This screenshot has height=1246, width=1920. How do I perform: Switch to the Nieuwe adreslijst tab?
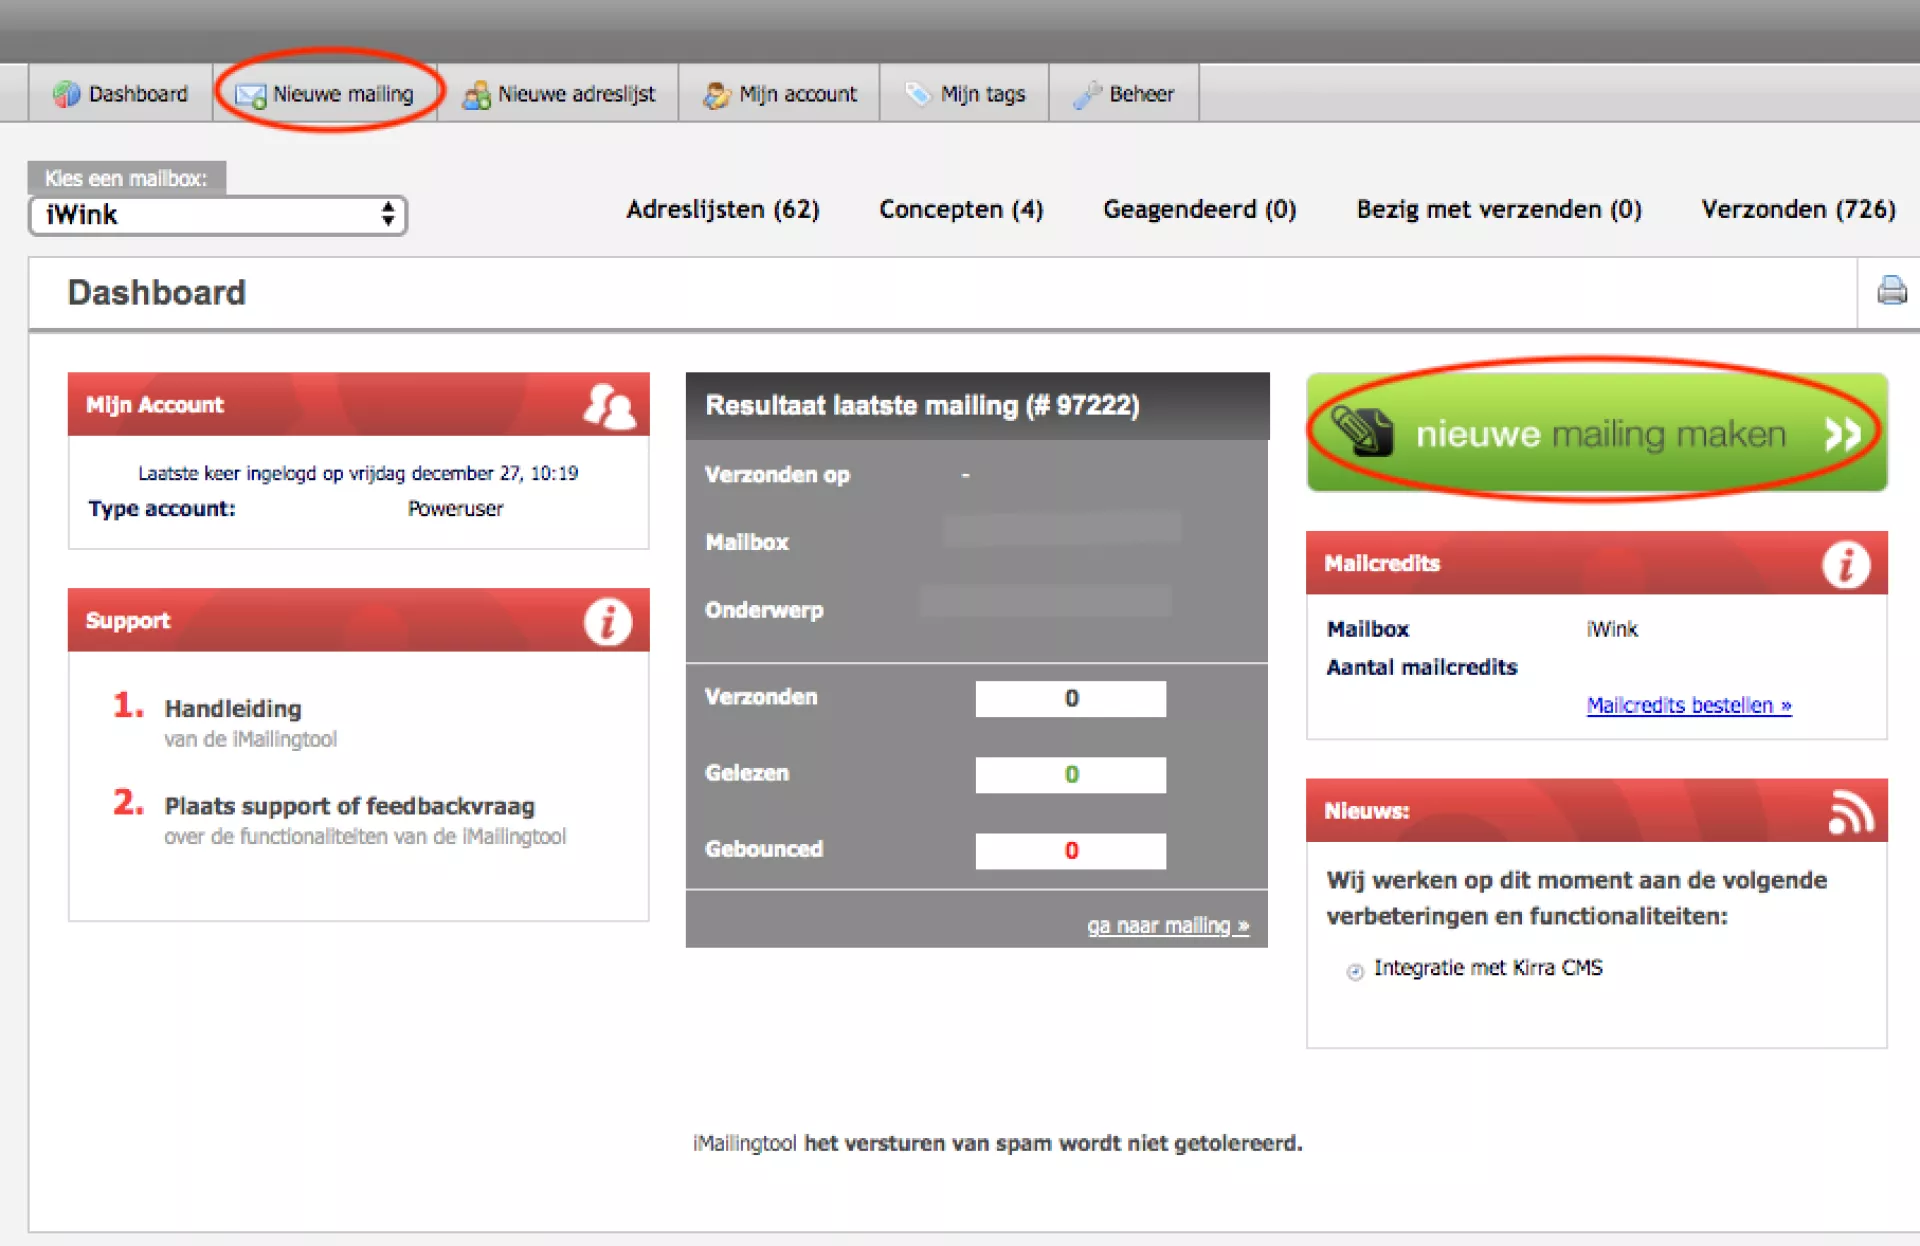point(558,94)
